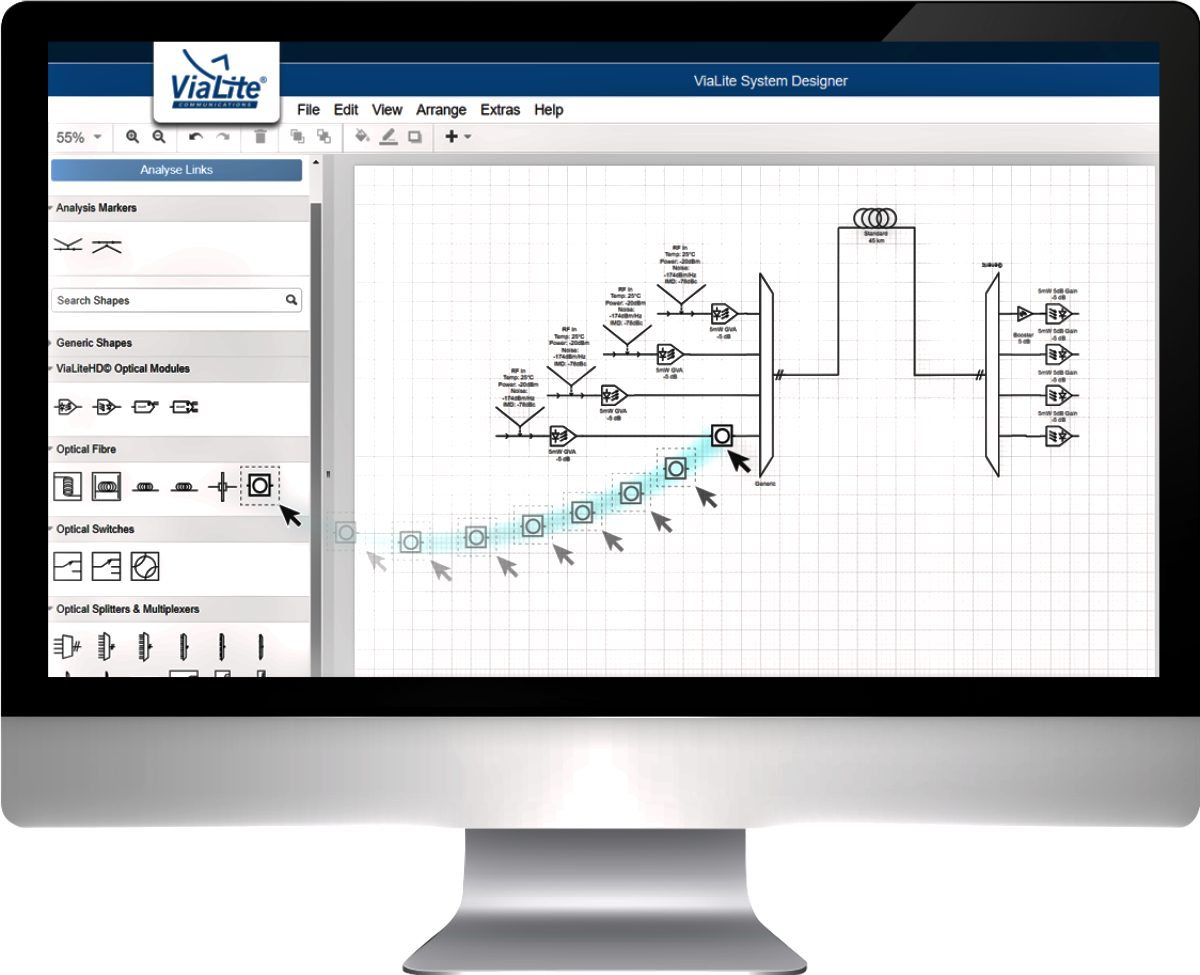Open the plus insert dropdown
The width and height of the screenshot is (1200, 975).
click(457, 137)
